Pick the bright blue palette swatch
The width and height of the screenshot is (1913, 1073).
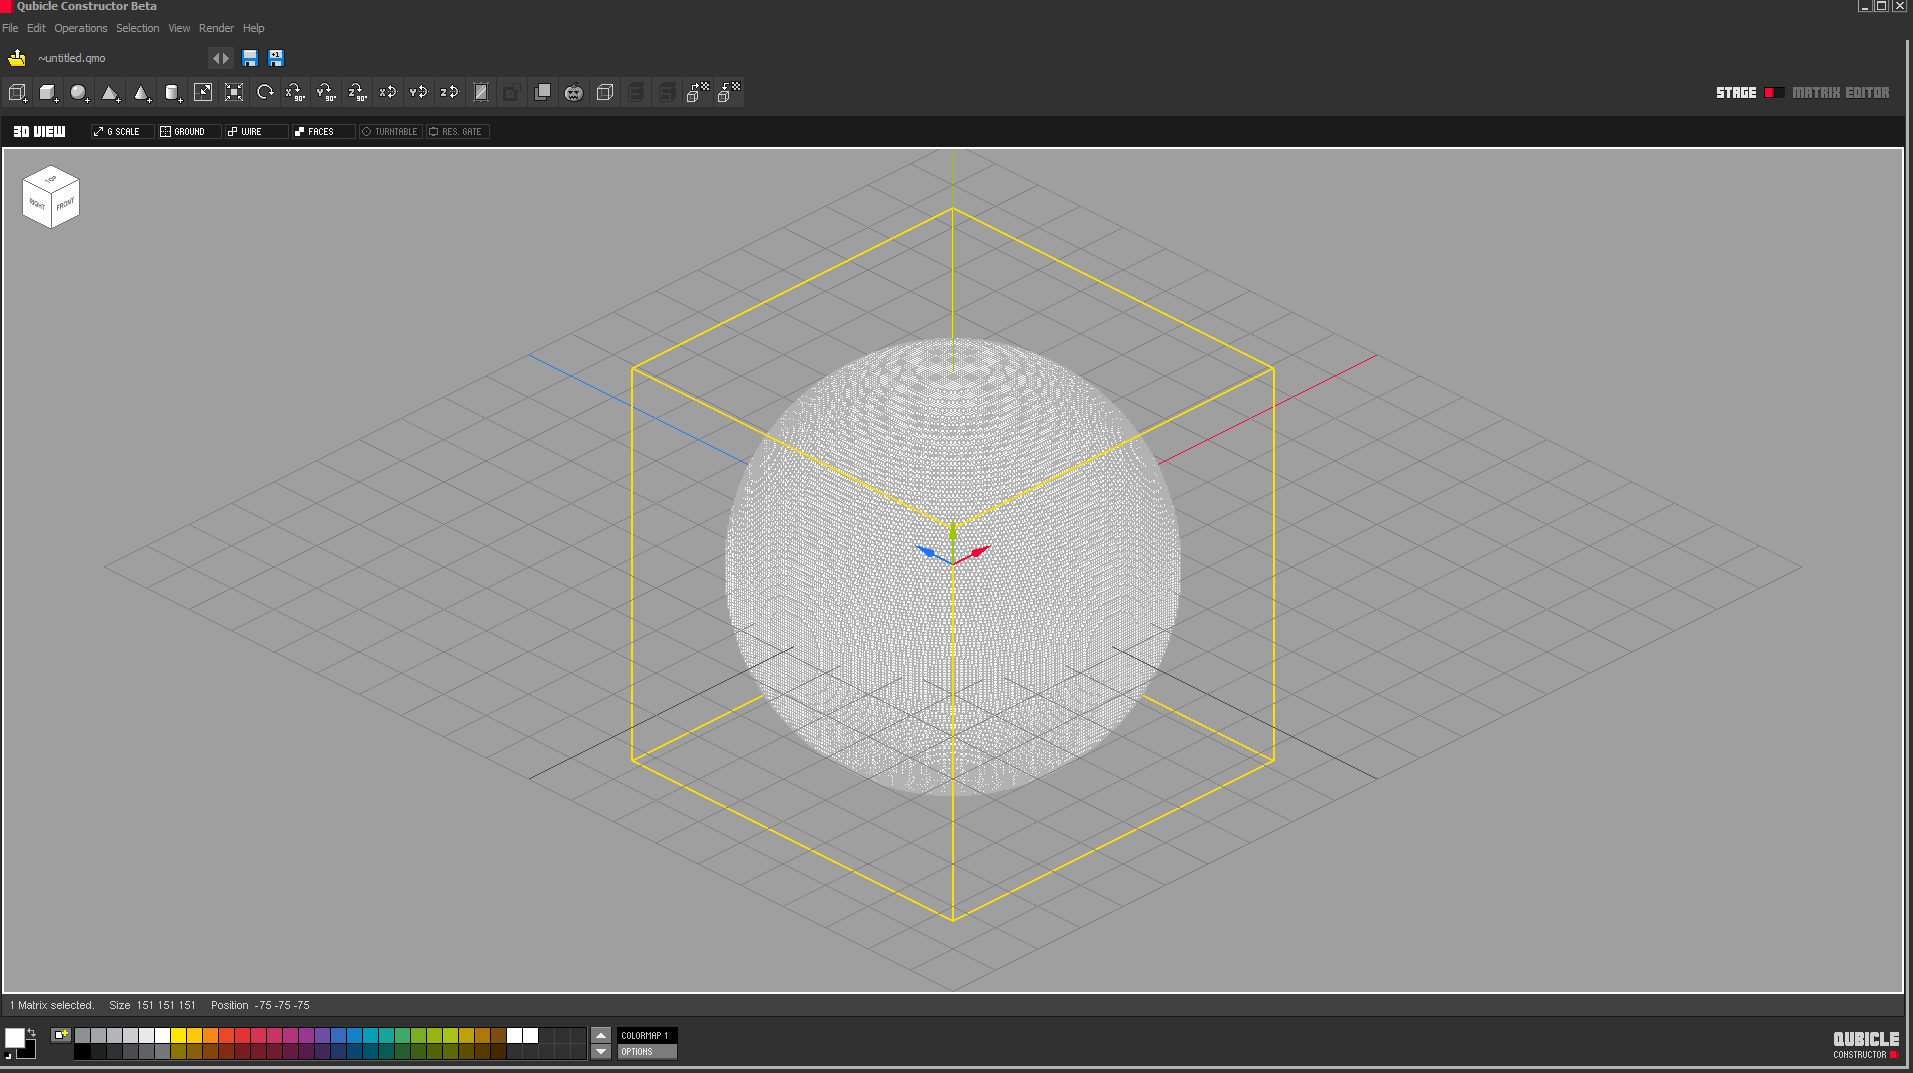point(354,1036)
